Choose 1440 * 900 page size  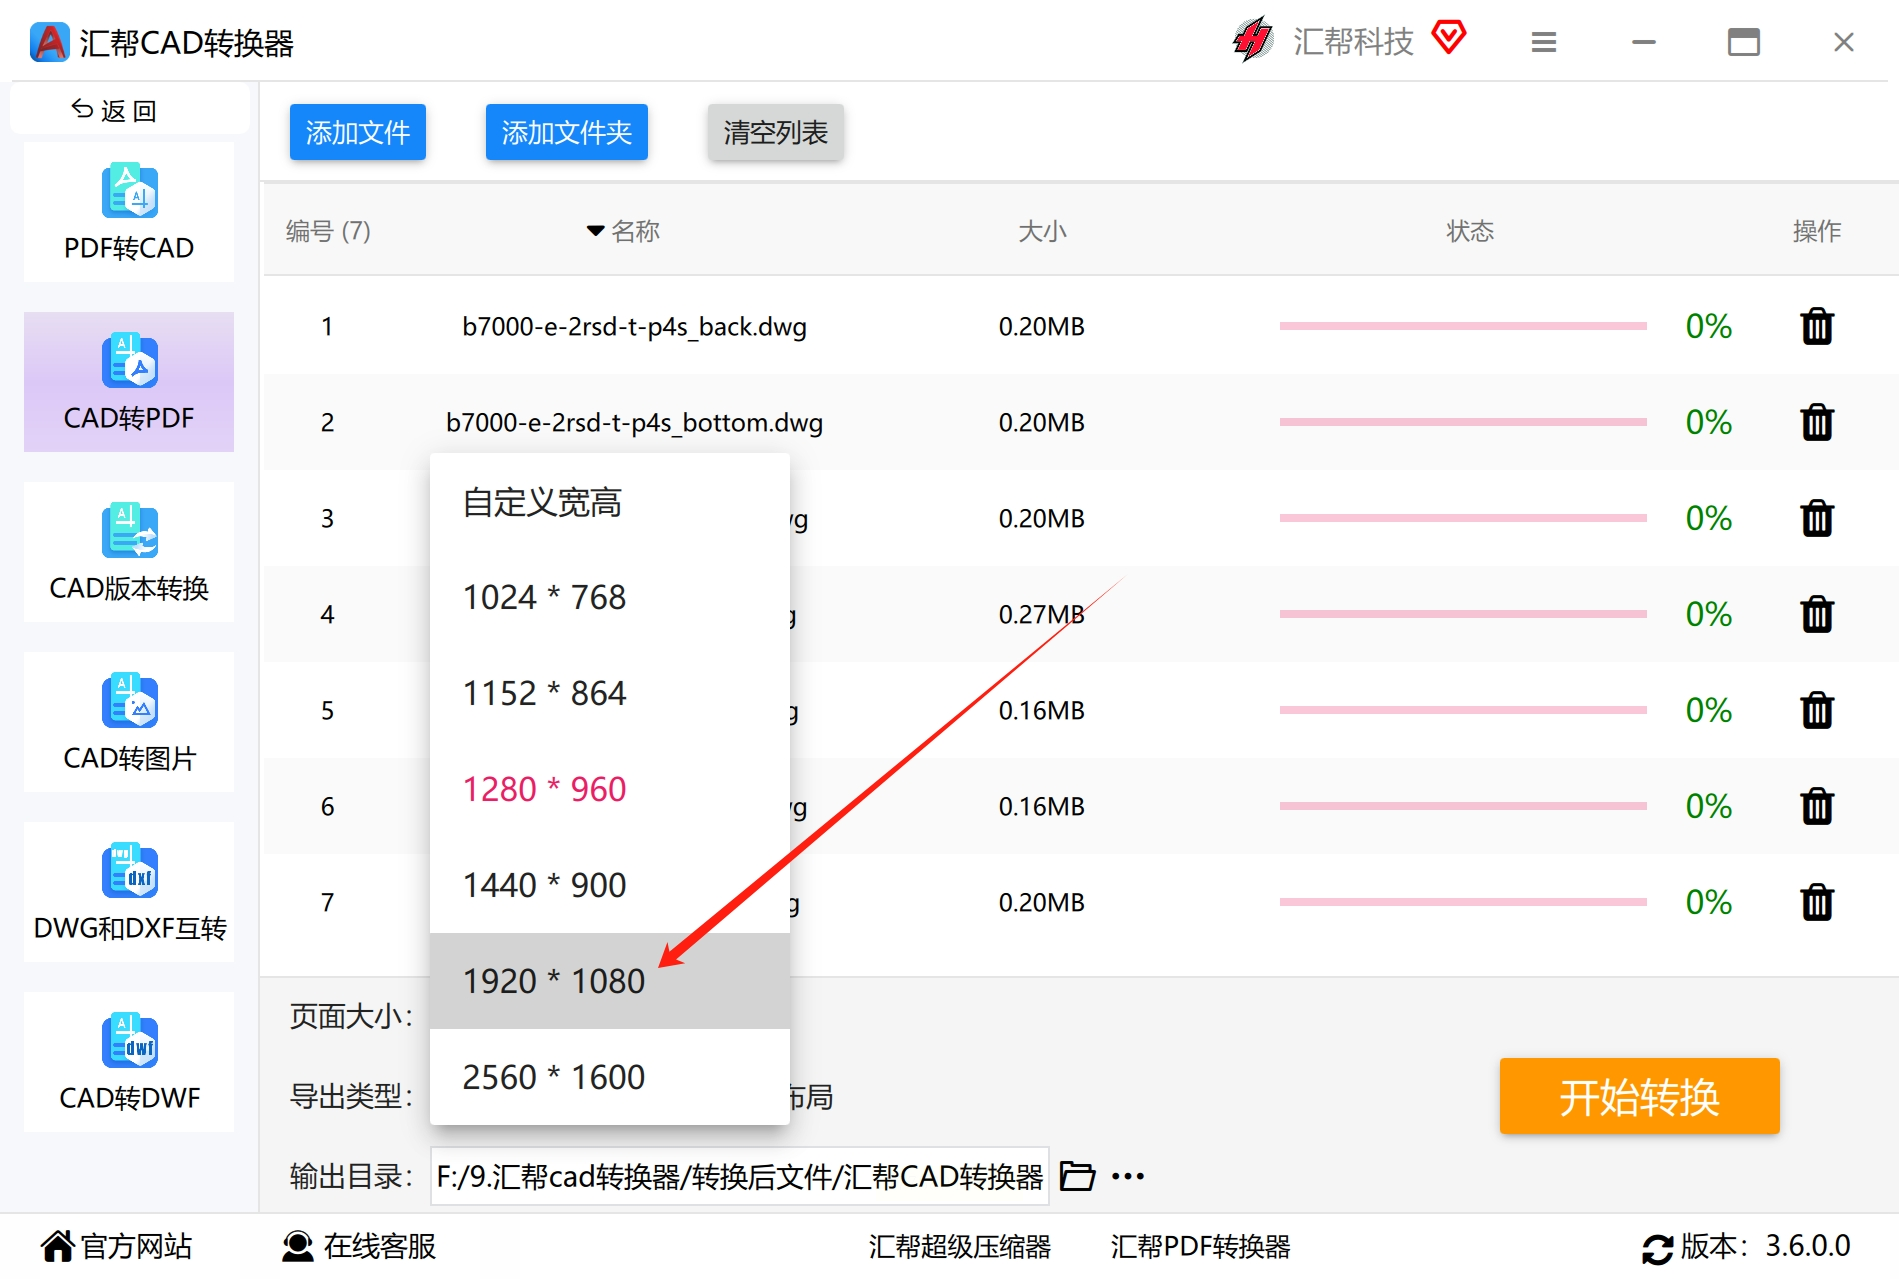coord(610,885)
